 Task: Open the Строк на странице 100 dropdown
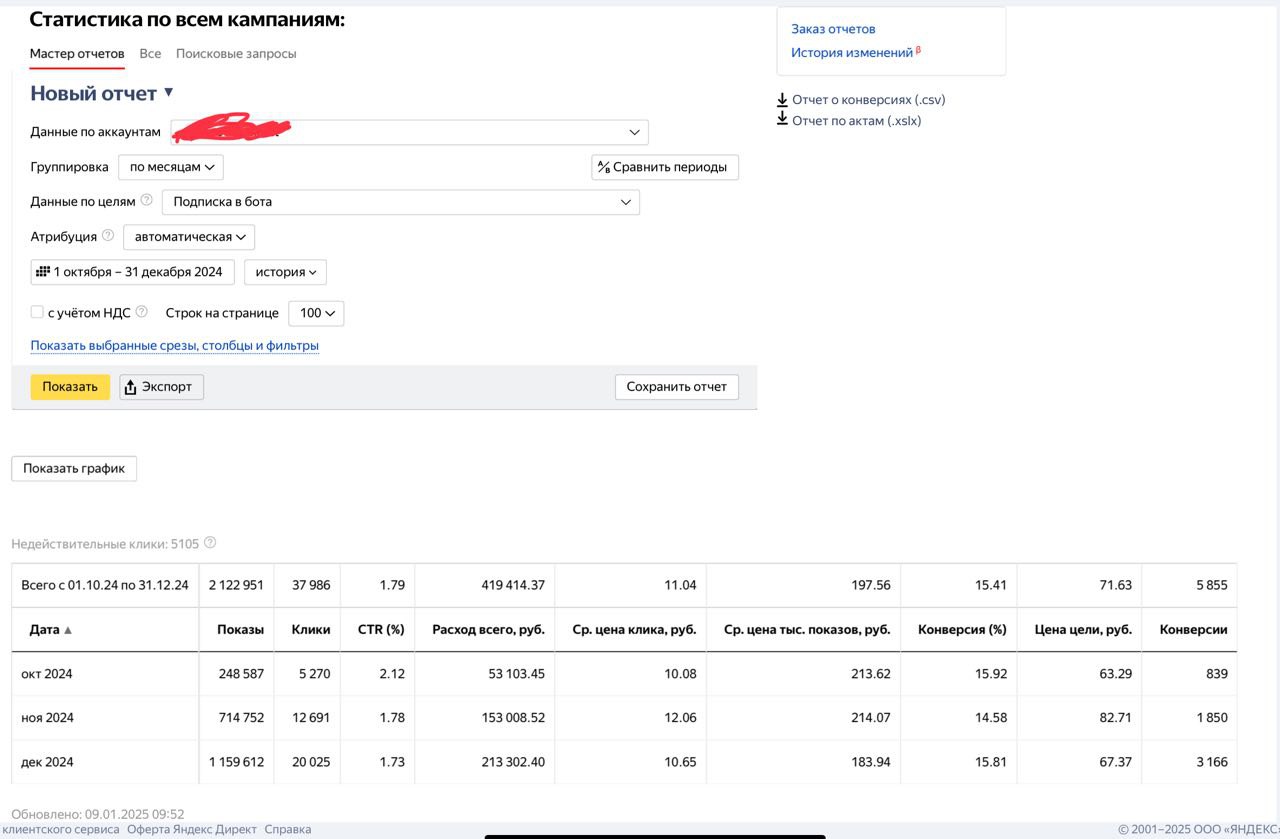(316, 313)
